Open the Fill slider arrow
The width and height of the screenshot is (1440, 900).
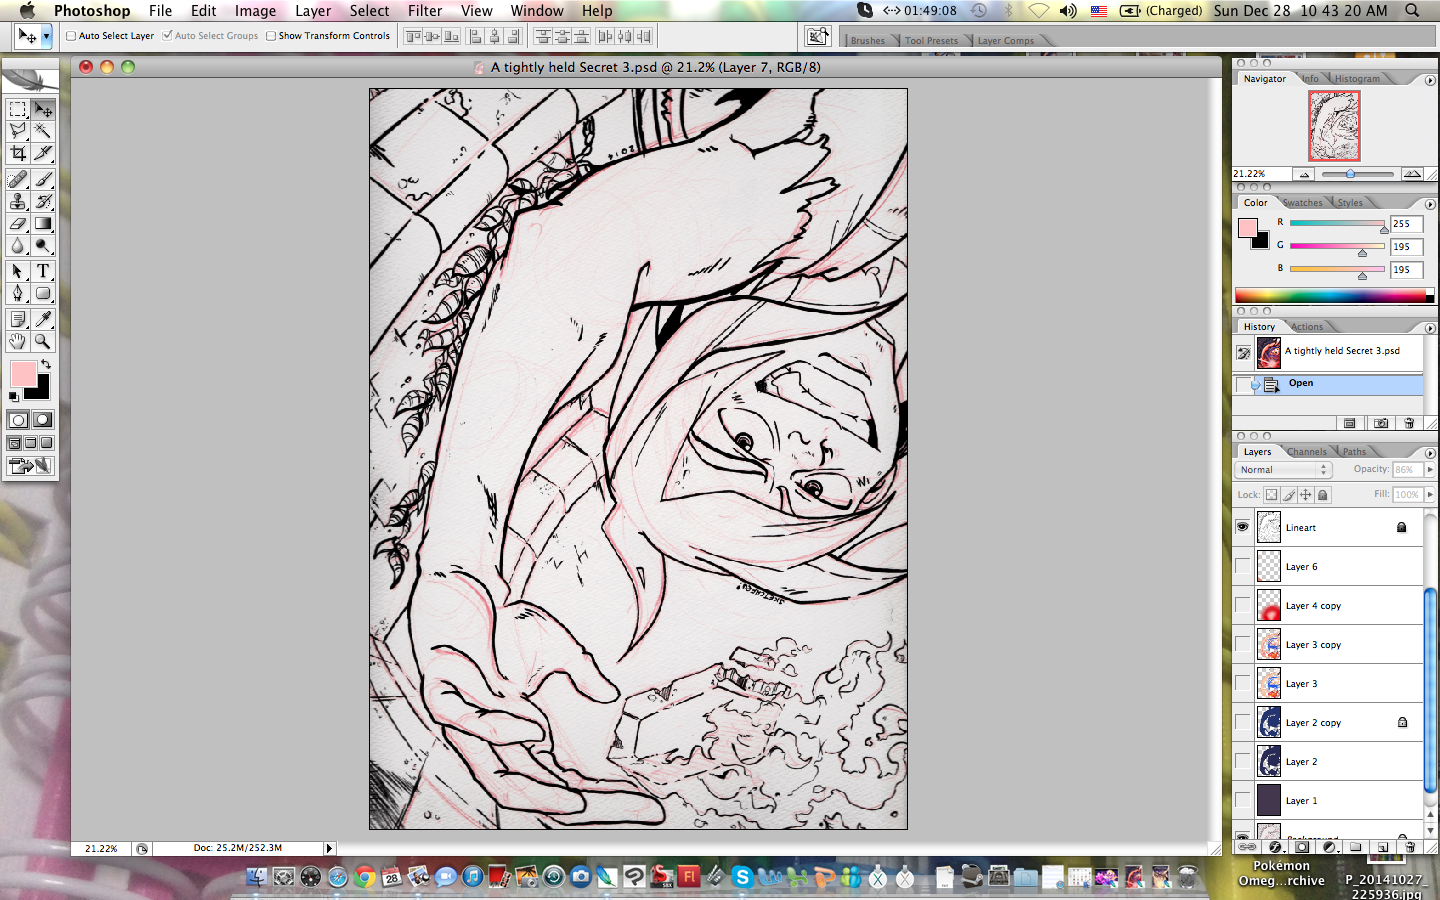(1429, 494)
